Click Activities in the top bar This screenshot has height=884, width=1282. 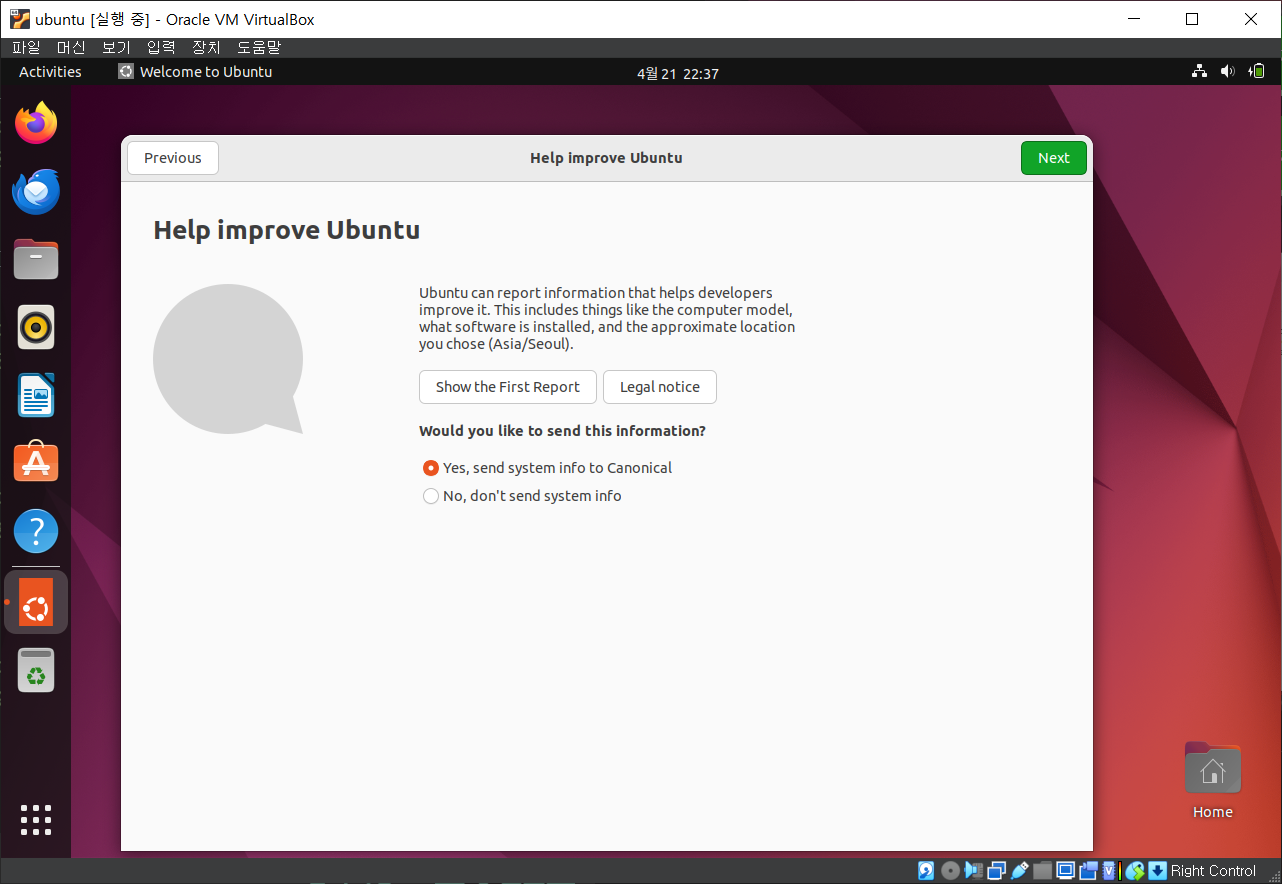[50, 72]
